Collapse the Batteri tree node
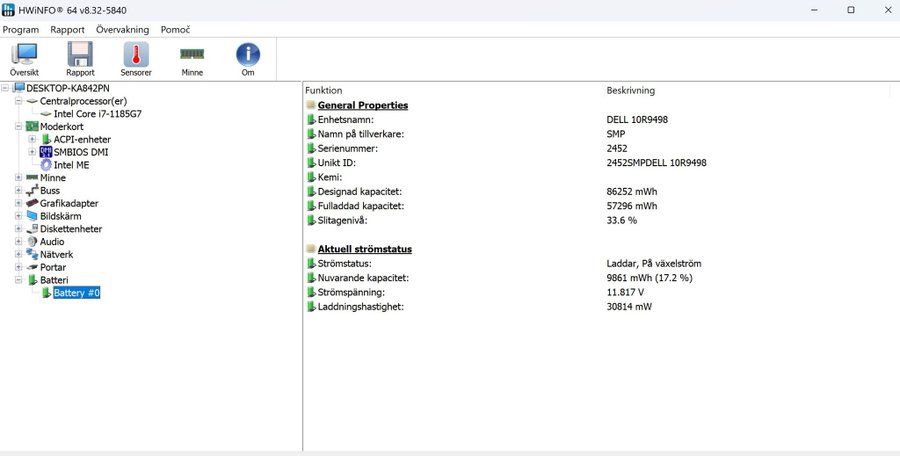The width and height of the screenshot is (900, 456). [19, 281]
